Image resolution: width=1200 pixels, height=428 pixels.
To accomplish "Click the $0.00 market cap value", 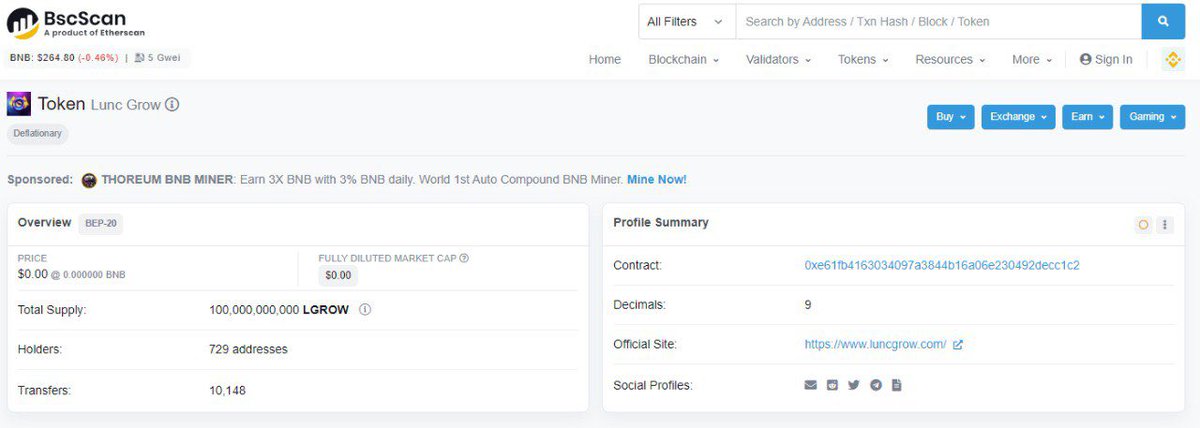I will click(338, 275).
